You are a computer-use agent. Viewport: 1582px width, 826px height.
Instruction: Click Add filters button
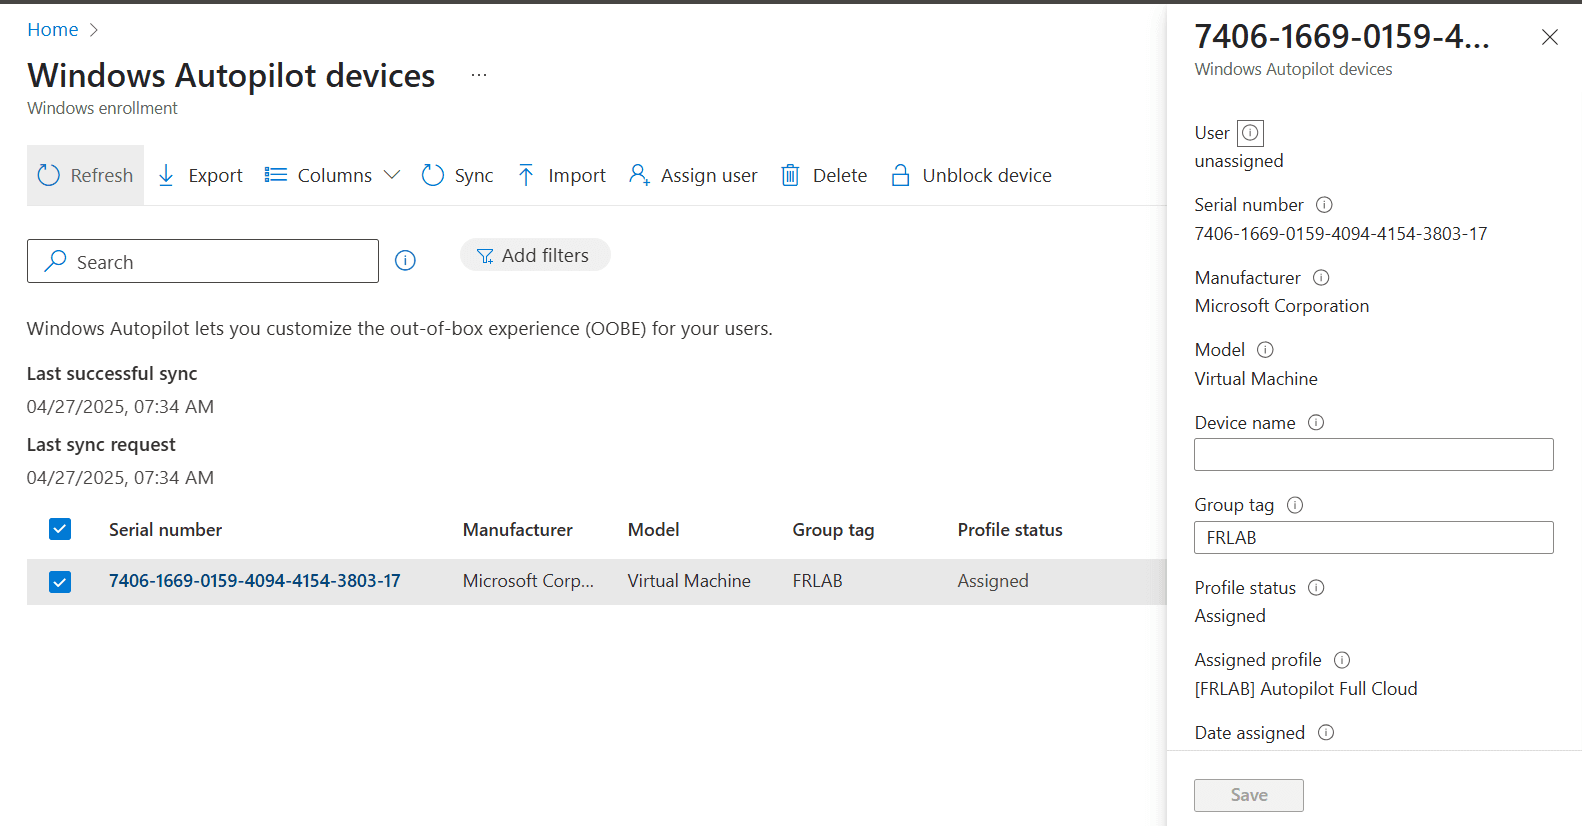click(x=534, y=255)
